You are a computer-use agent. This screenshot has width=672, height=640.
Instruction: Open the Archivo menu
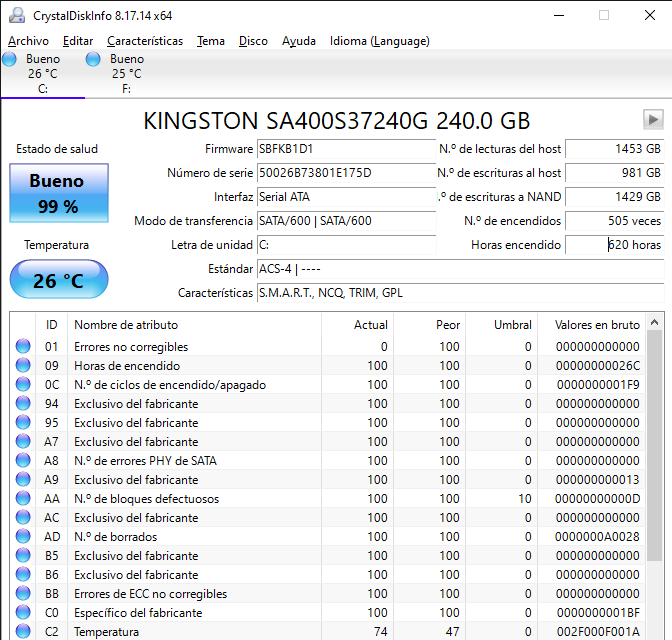coord(28,41)
